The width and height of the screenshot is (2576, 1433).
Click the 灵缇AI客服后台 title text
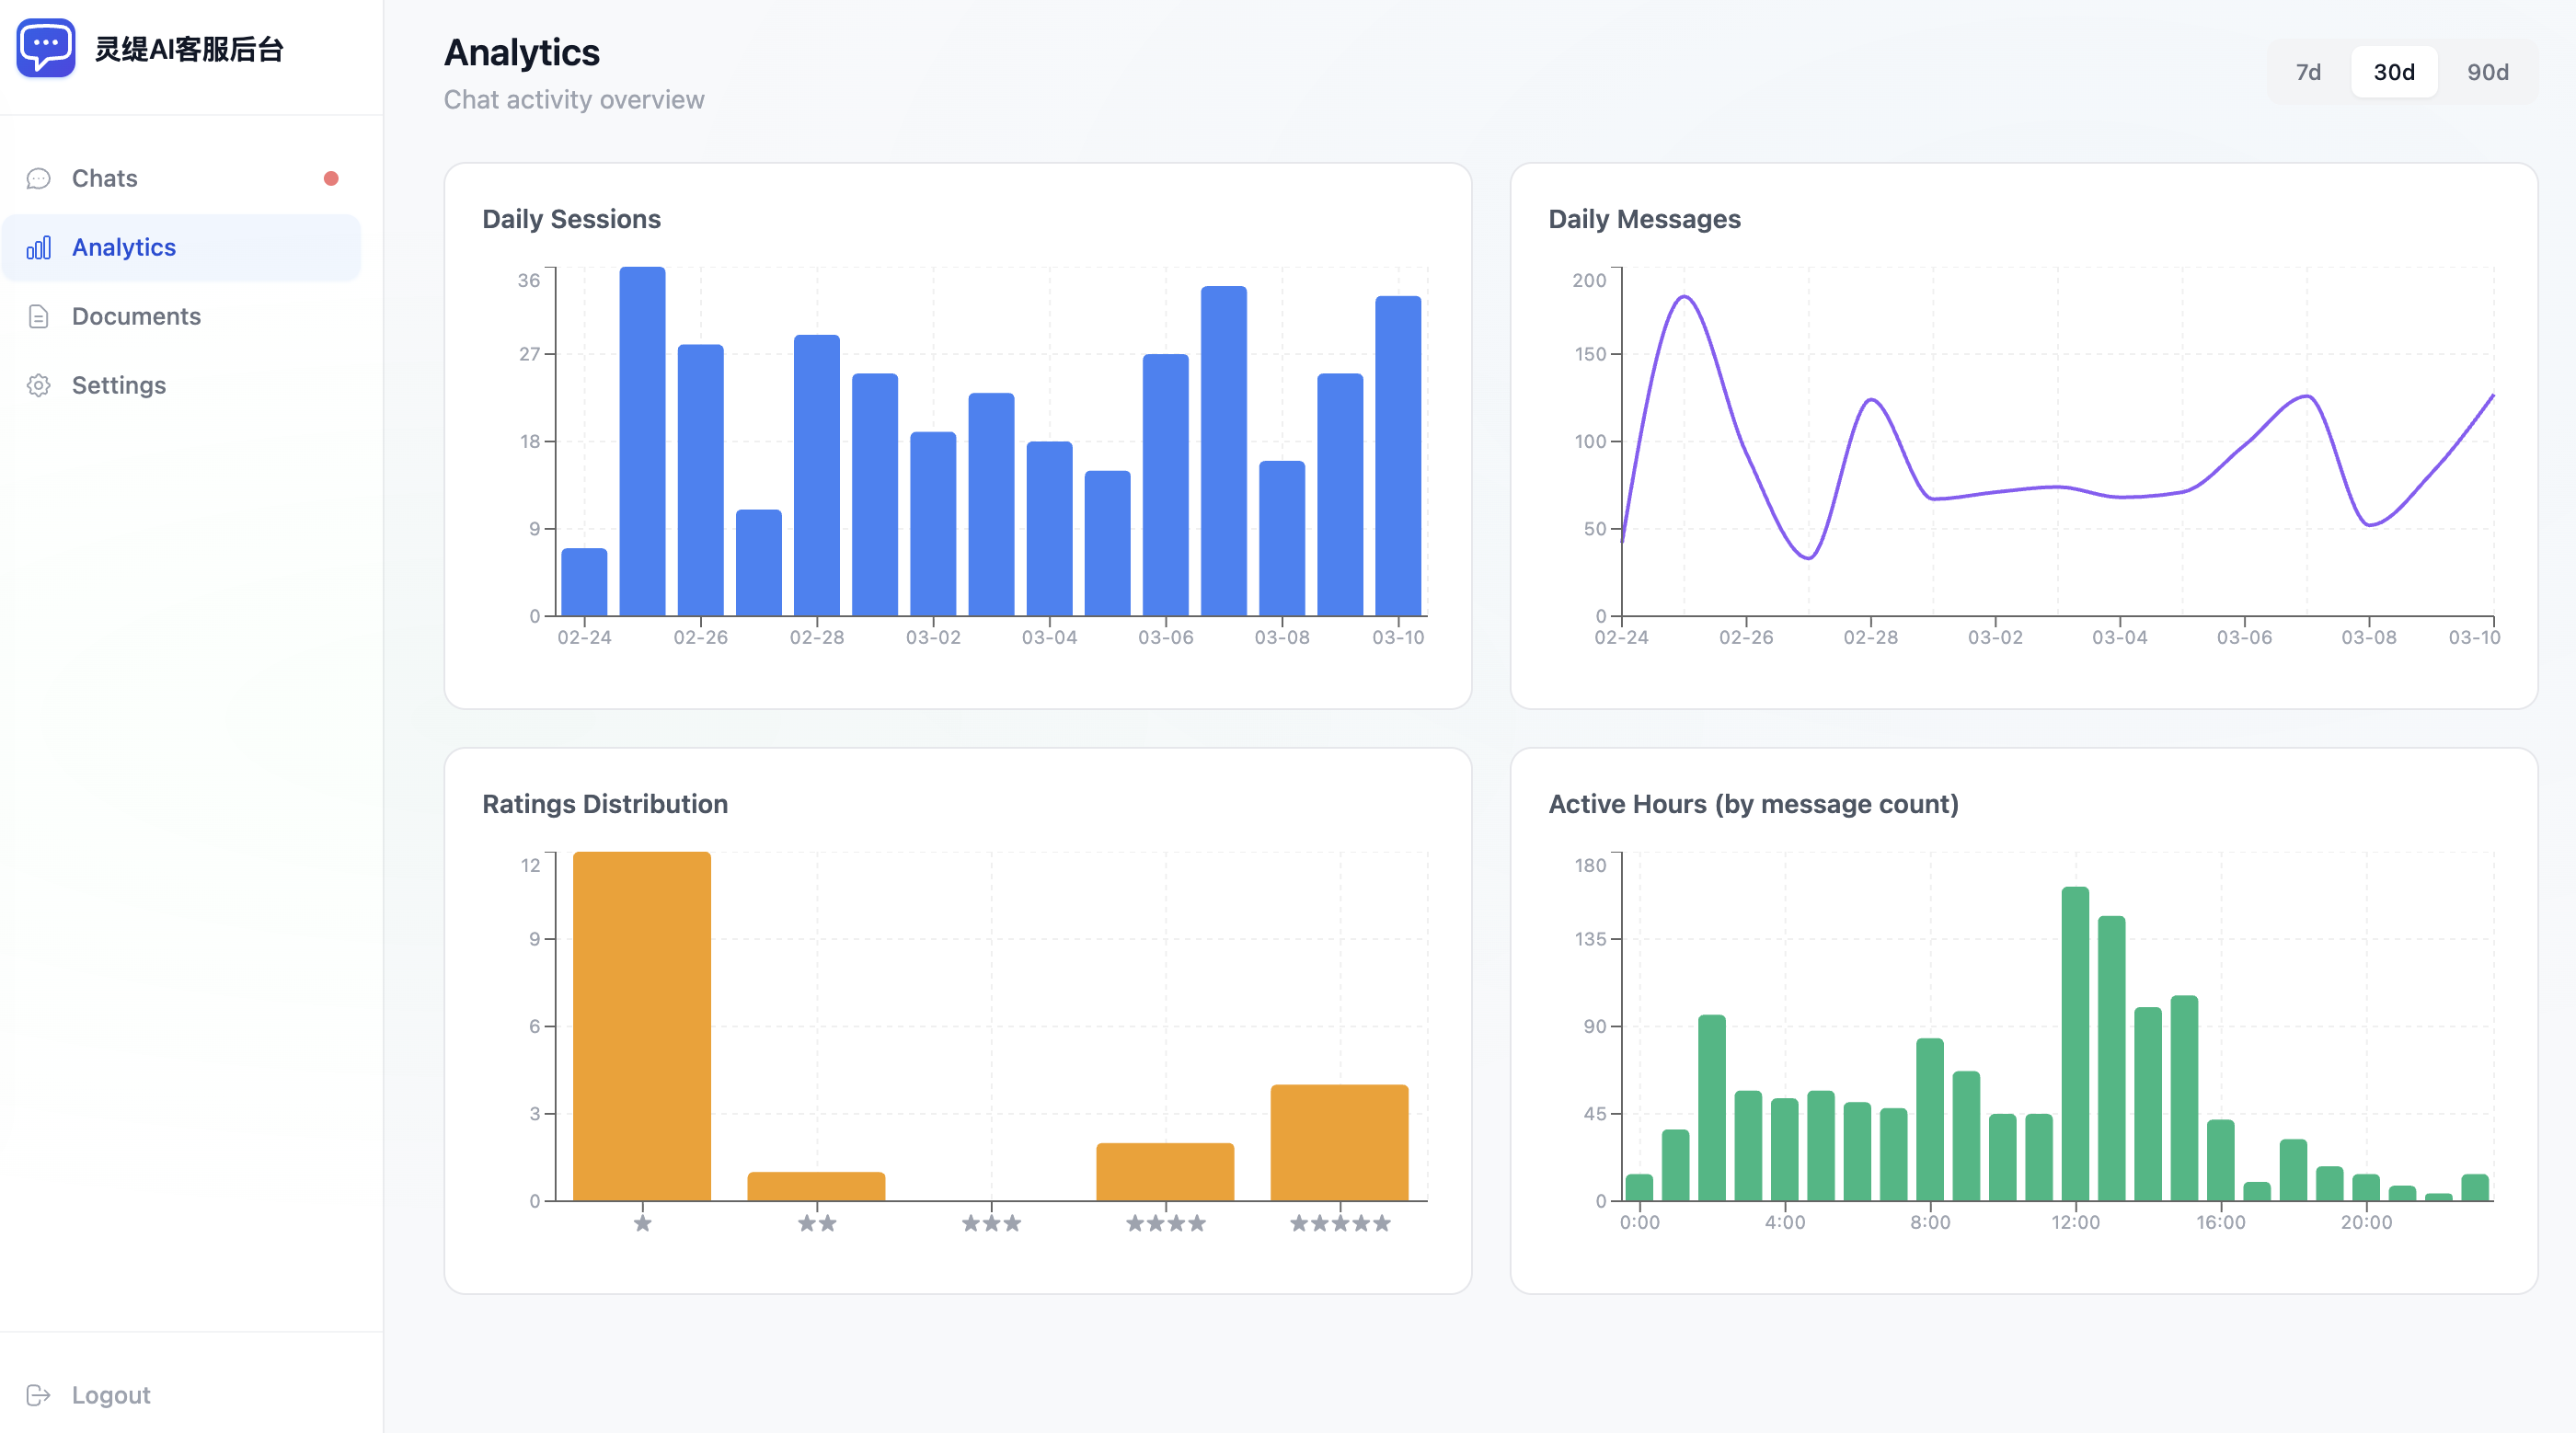(x=189, y=49)
